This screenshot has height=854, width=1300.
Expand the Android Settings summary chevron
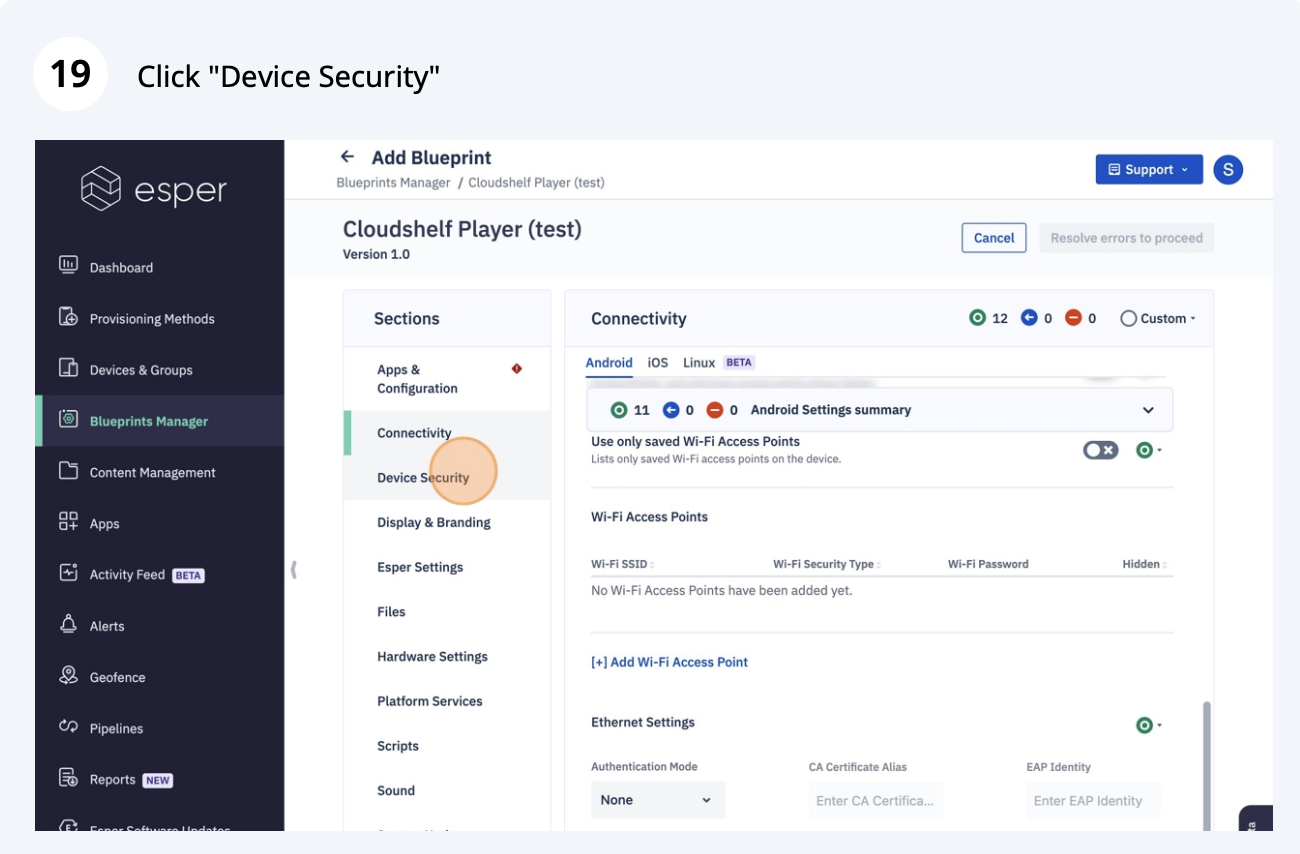tap(1148, 410)
